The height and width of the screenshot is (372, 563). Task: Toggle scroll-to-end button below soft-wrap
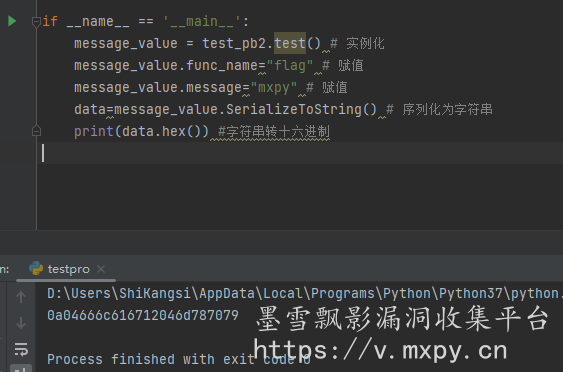21,369
